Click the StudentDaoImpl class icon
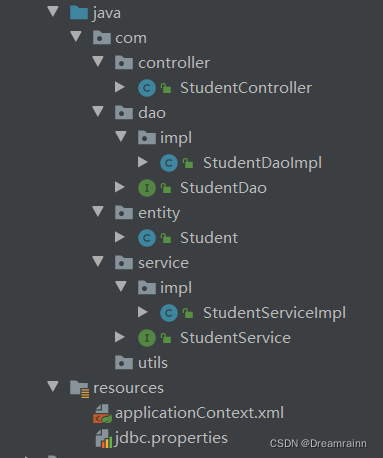The image size is (383, 458). coord(169,163)
